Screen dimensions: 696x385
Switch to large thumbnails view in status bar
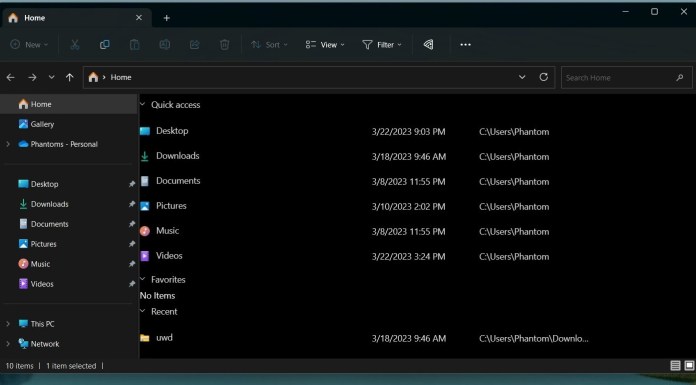pyautogui.click(x=689, y=365)
